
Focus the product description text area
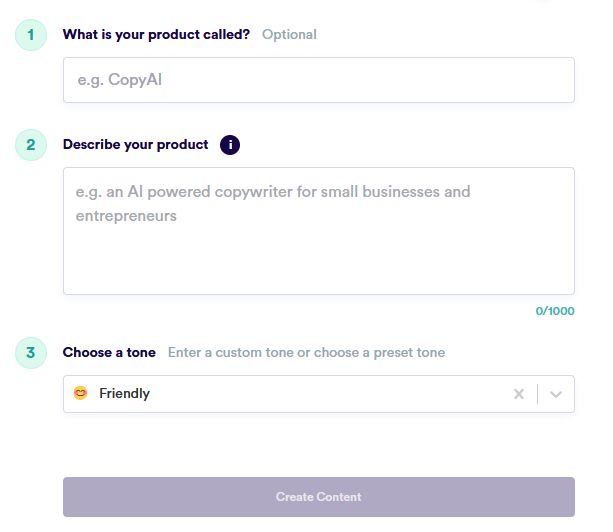point(319,231)
